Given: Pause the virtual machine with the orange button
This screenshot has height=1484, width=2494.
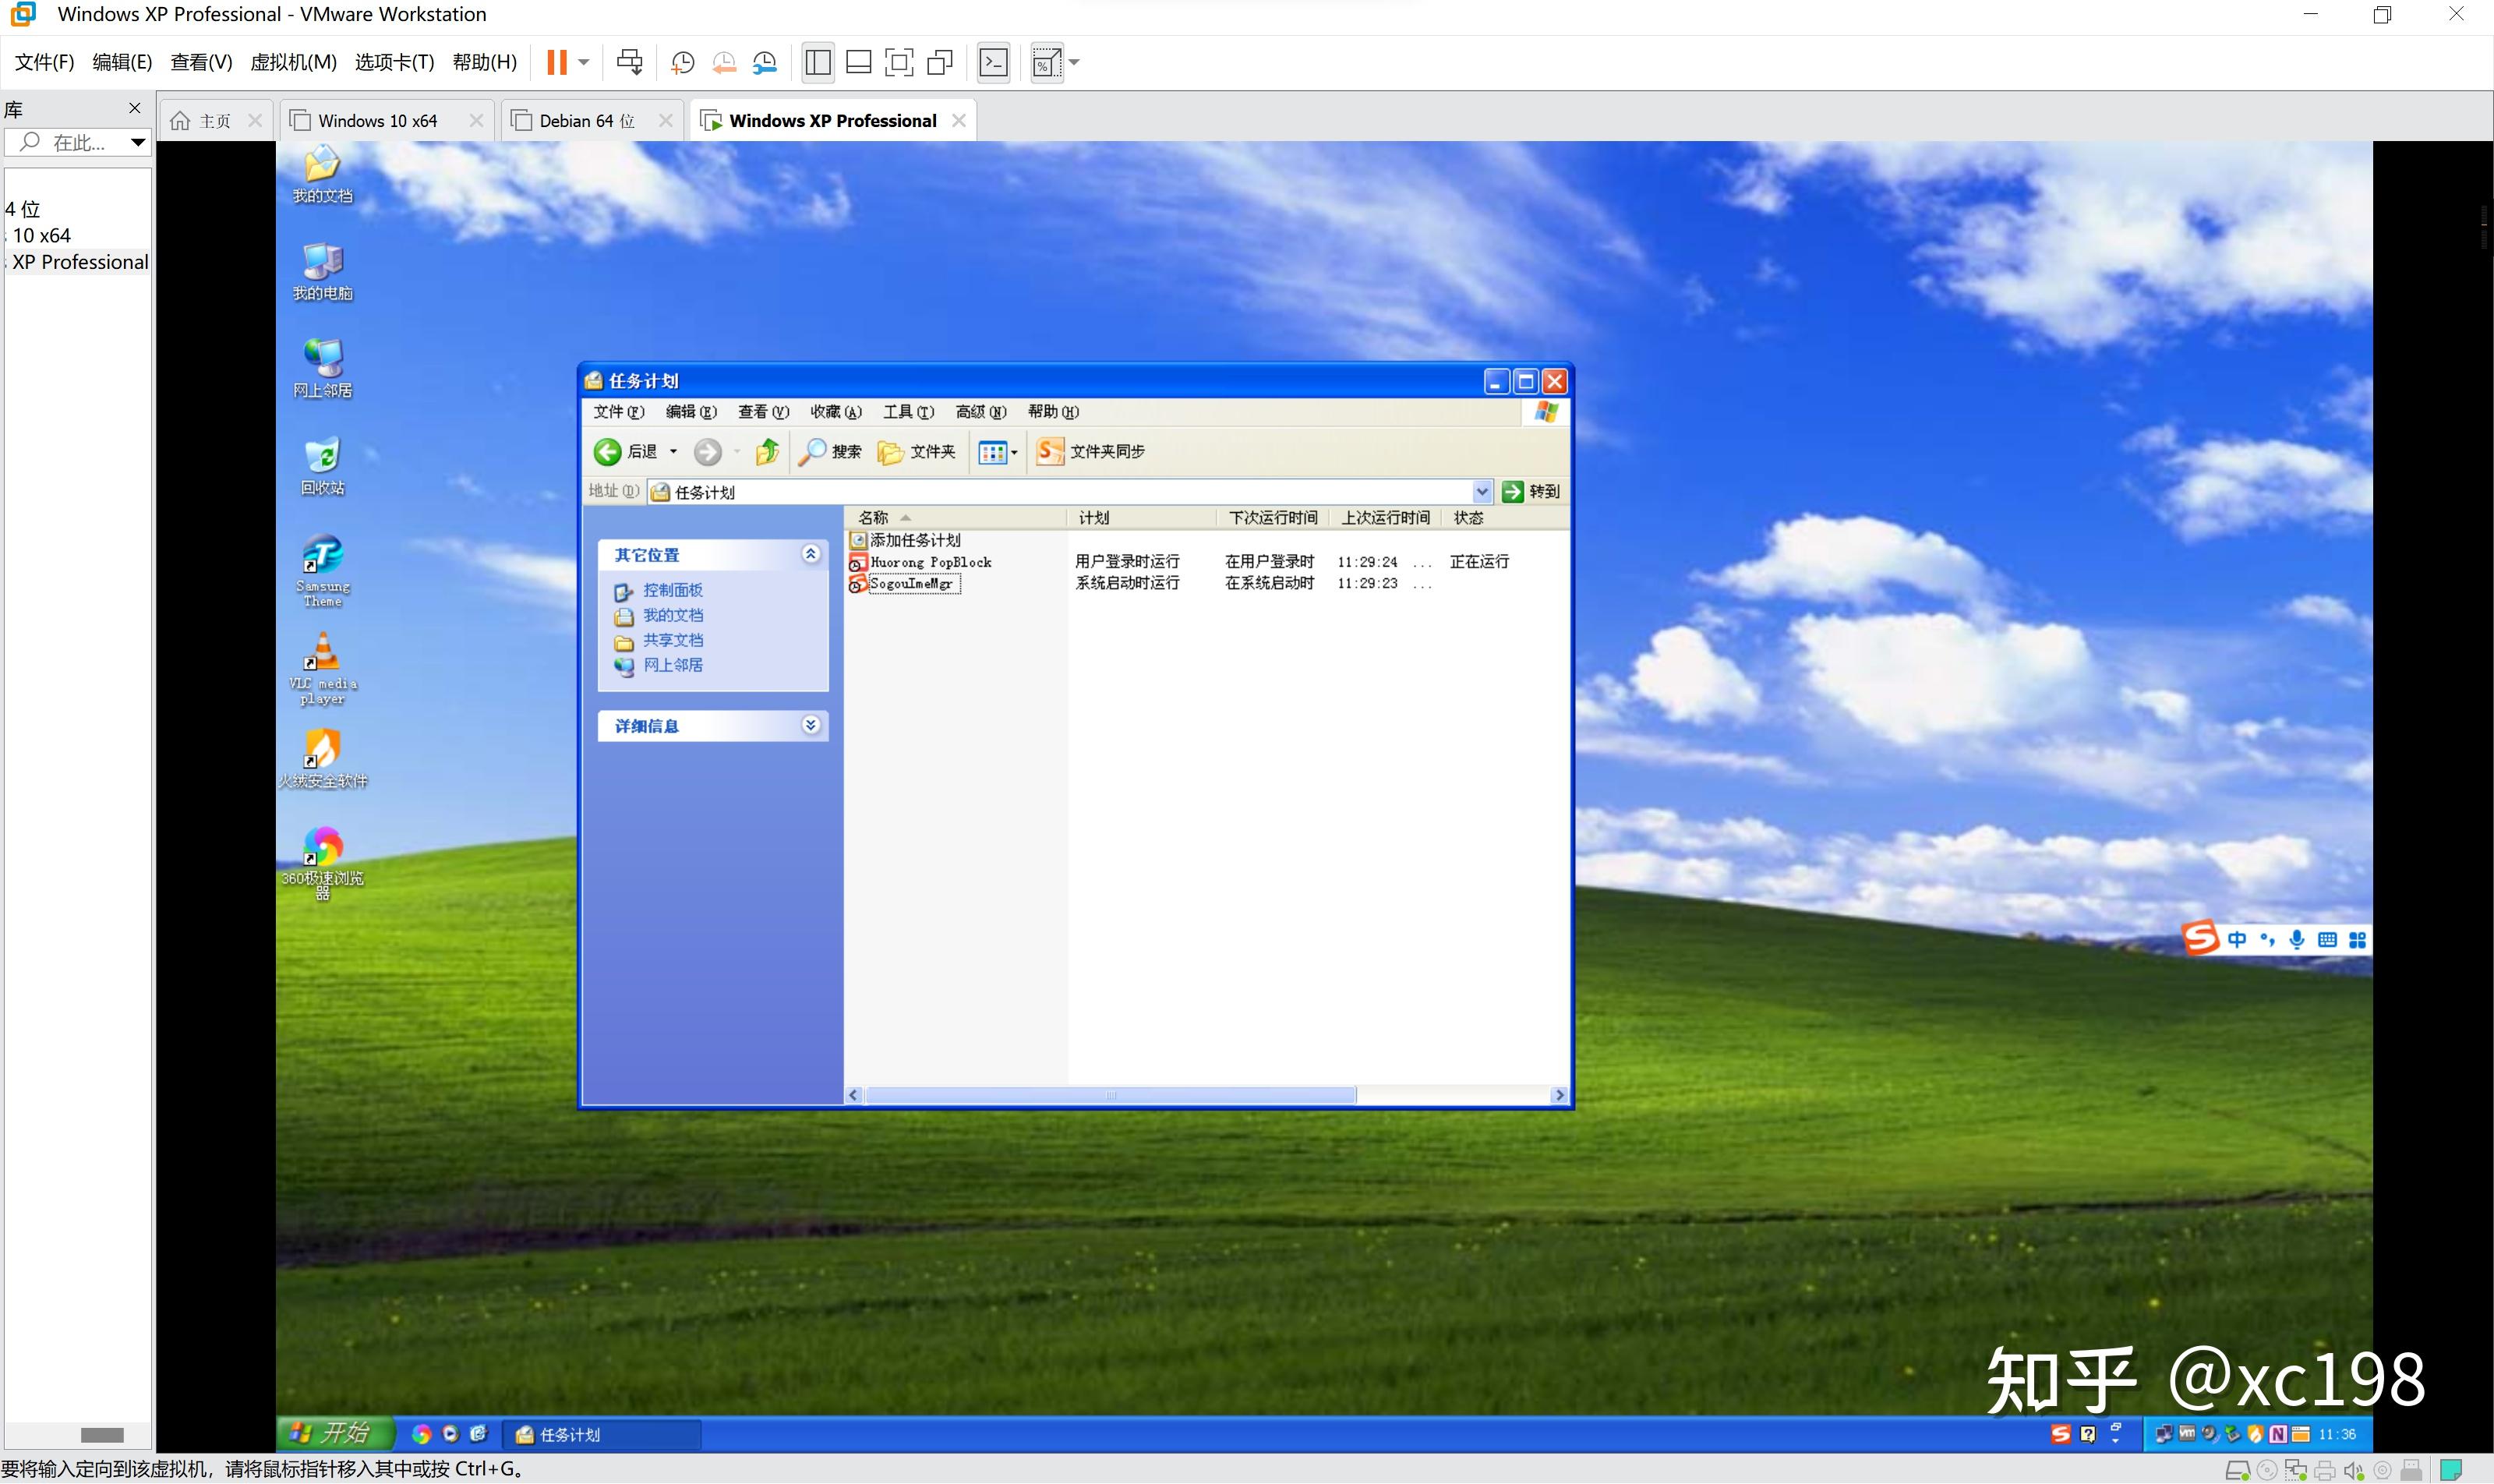Looking at the screenshot, I should click(x=557, y=62).
